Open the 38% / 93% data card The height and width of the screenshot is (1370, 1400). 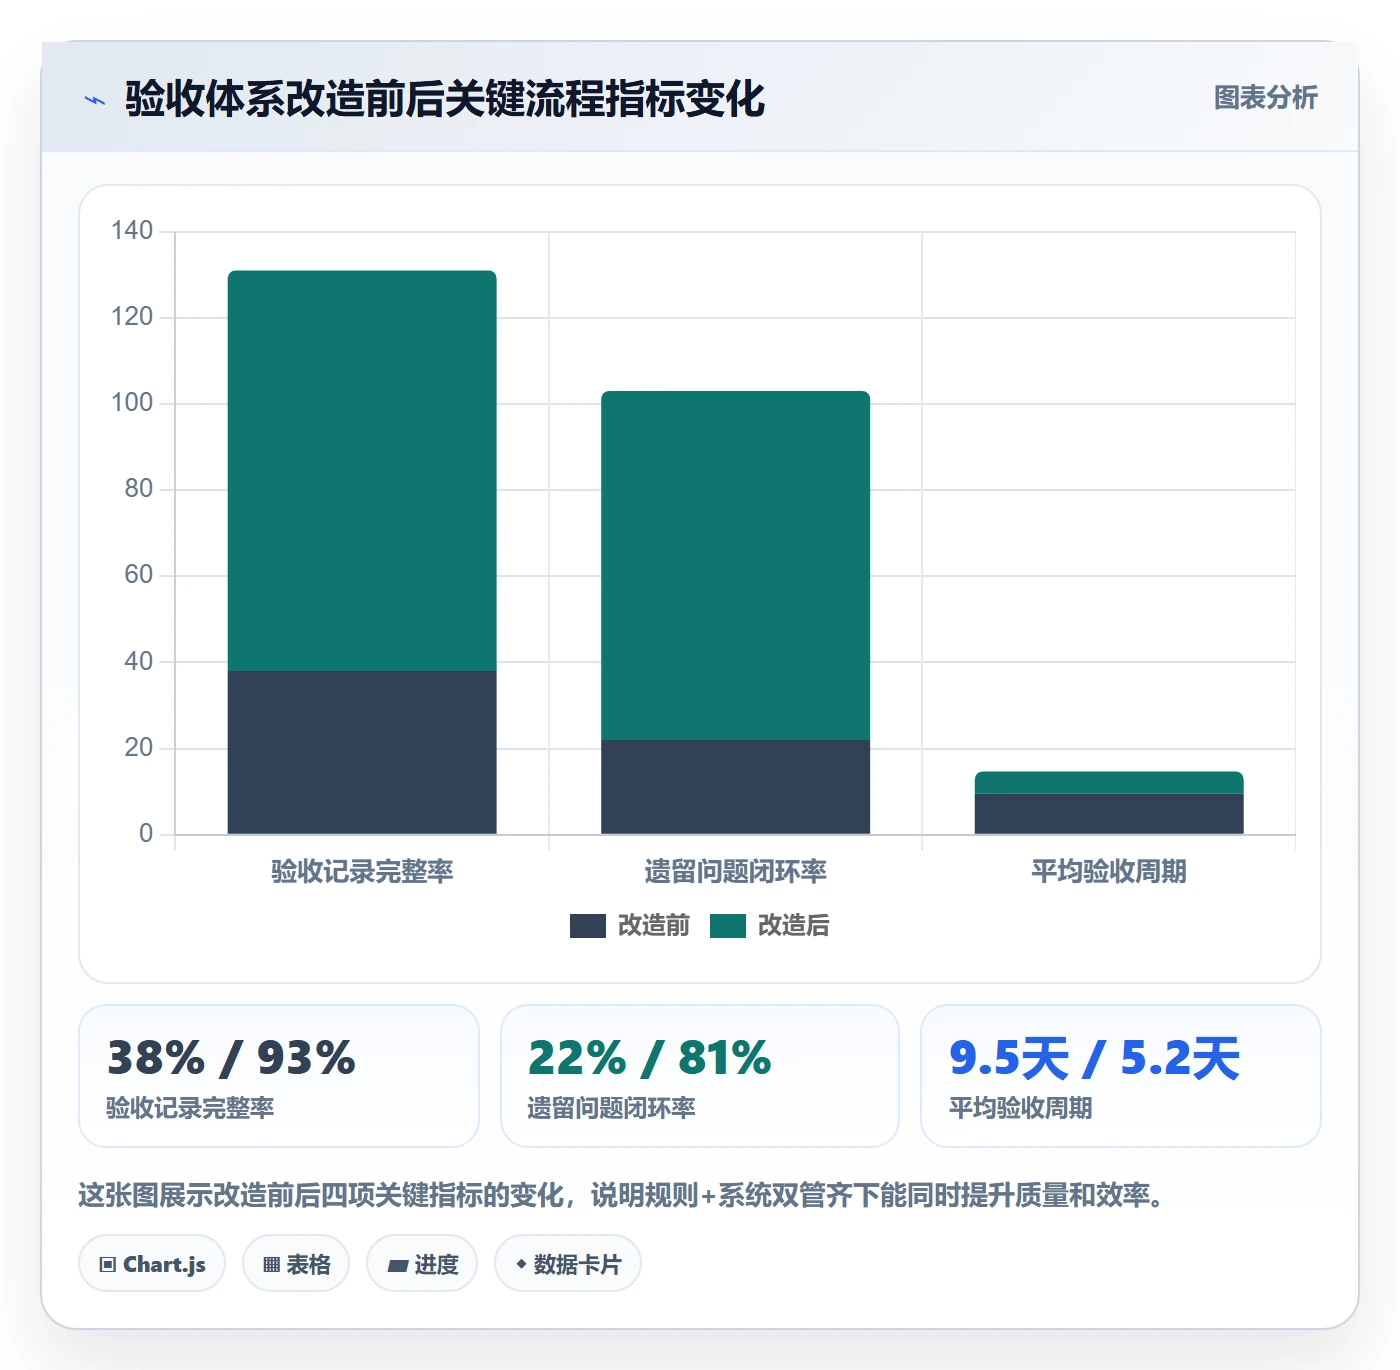click(x=279, y=1076)
